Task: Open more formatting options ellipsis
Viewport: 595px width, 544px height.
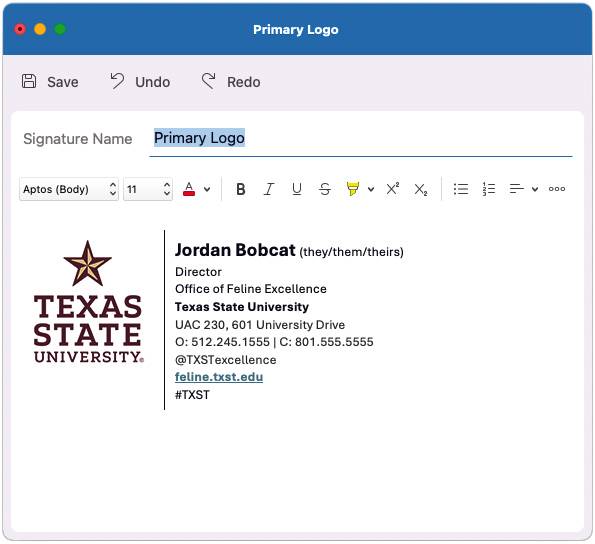Action: [x=557, y=189]
